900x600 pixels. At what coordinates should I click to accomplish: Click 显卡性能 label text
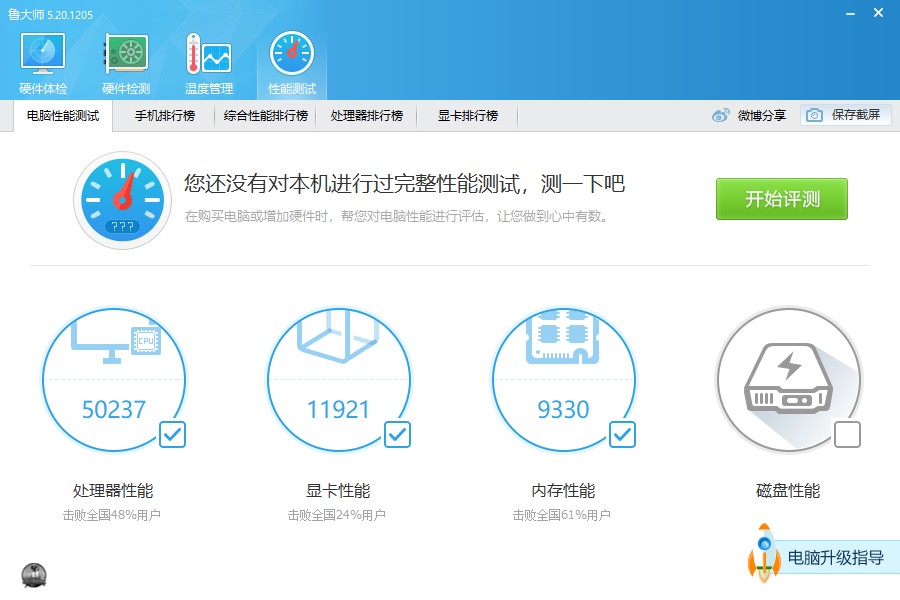click(338, 491)
